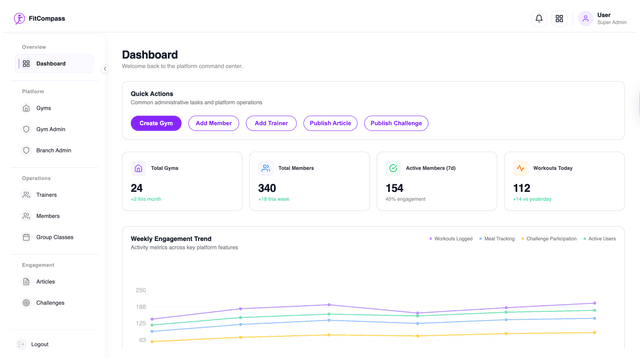This screenshot has width=640, height=363.
Task: Open the Group Classes section
Action: click(x=54, y=237)
